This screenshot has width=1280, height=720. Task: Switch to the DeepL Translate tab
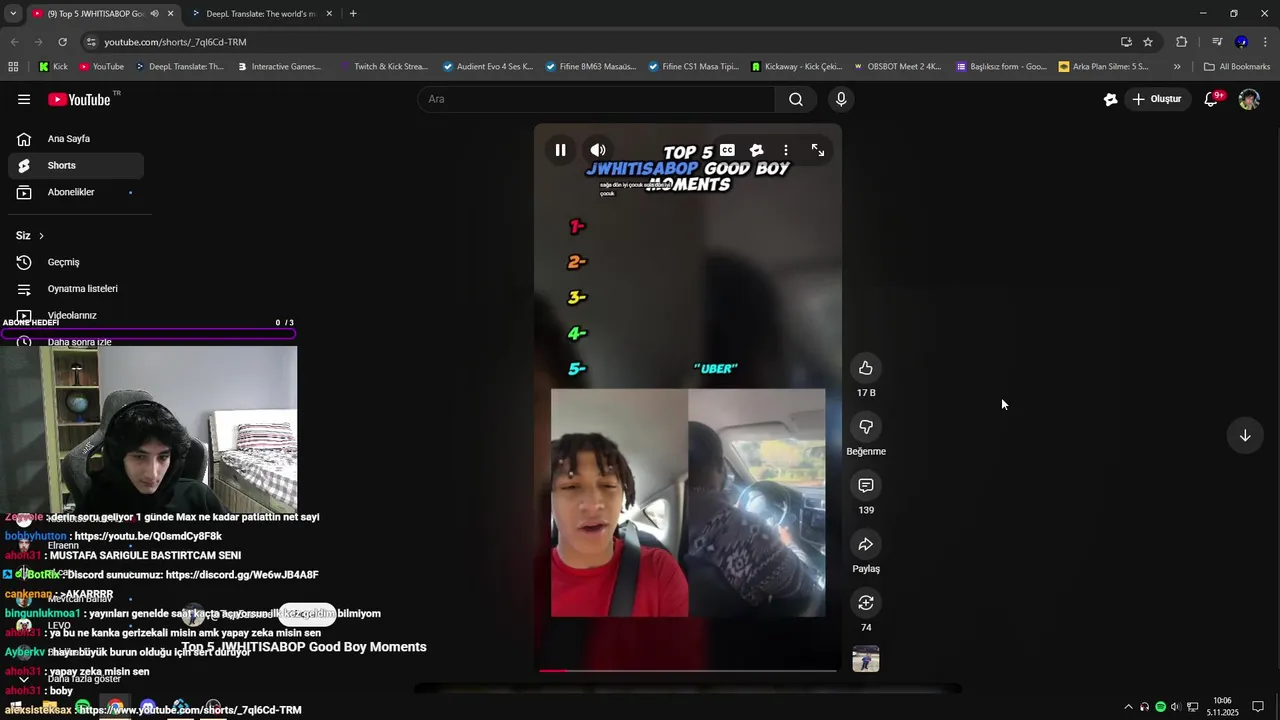coord(260,14)
